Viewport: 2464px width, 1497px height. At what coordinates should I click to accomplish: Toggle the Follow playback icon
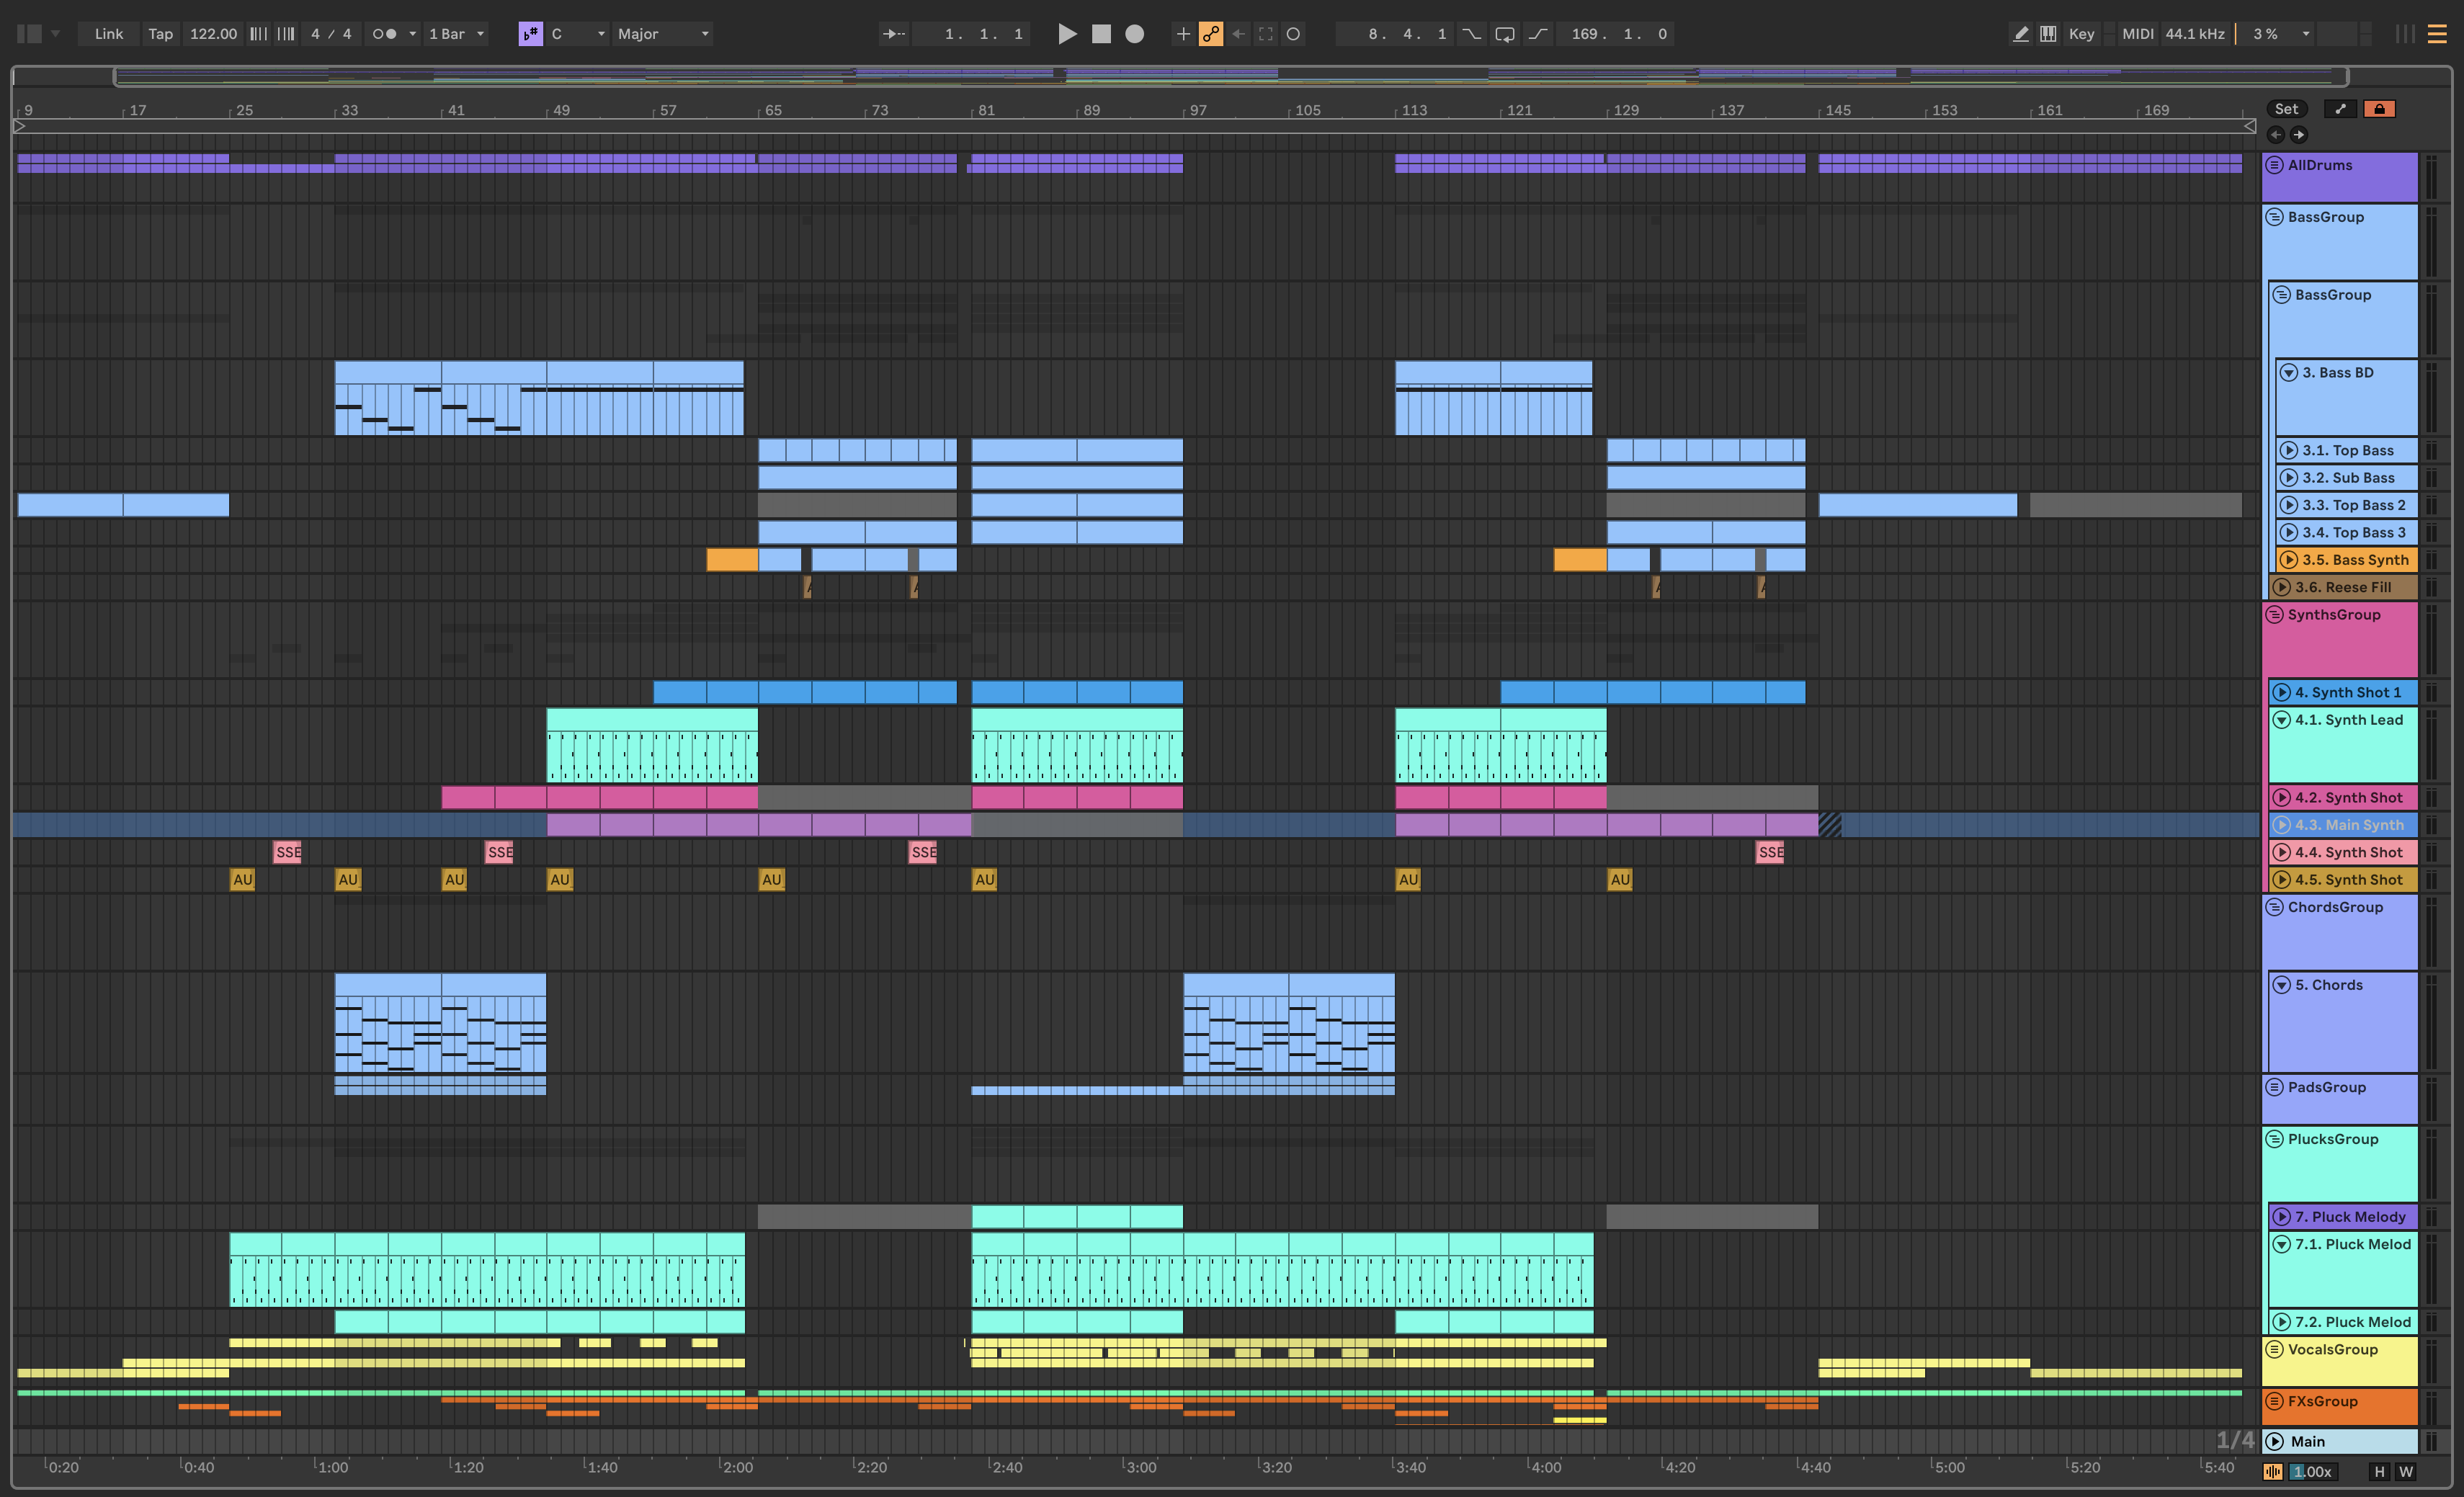[x=893, y=34]
